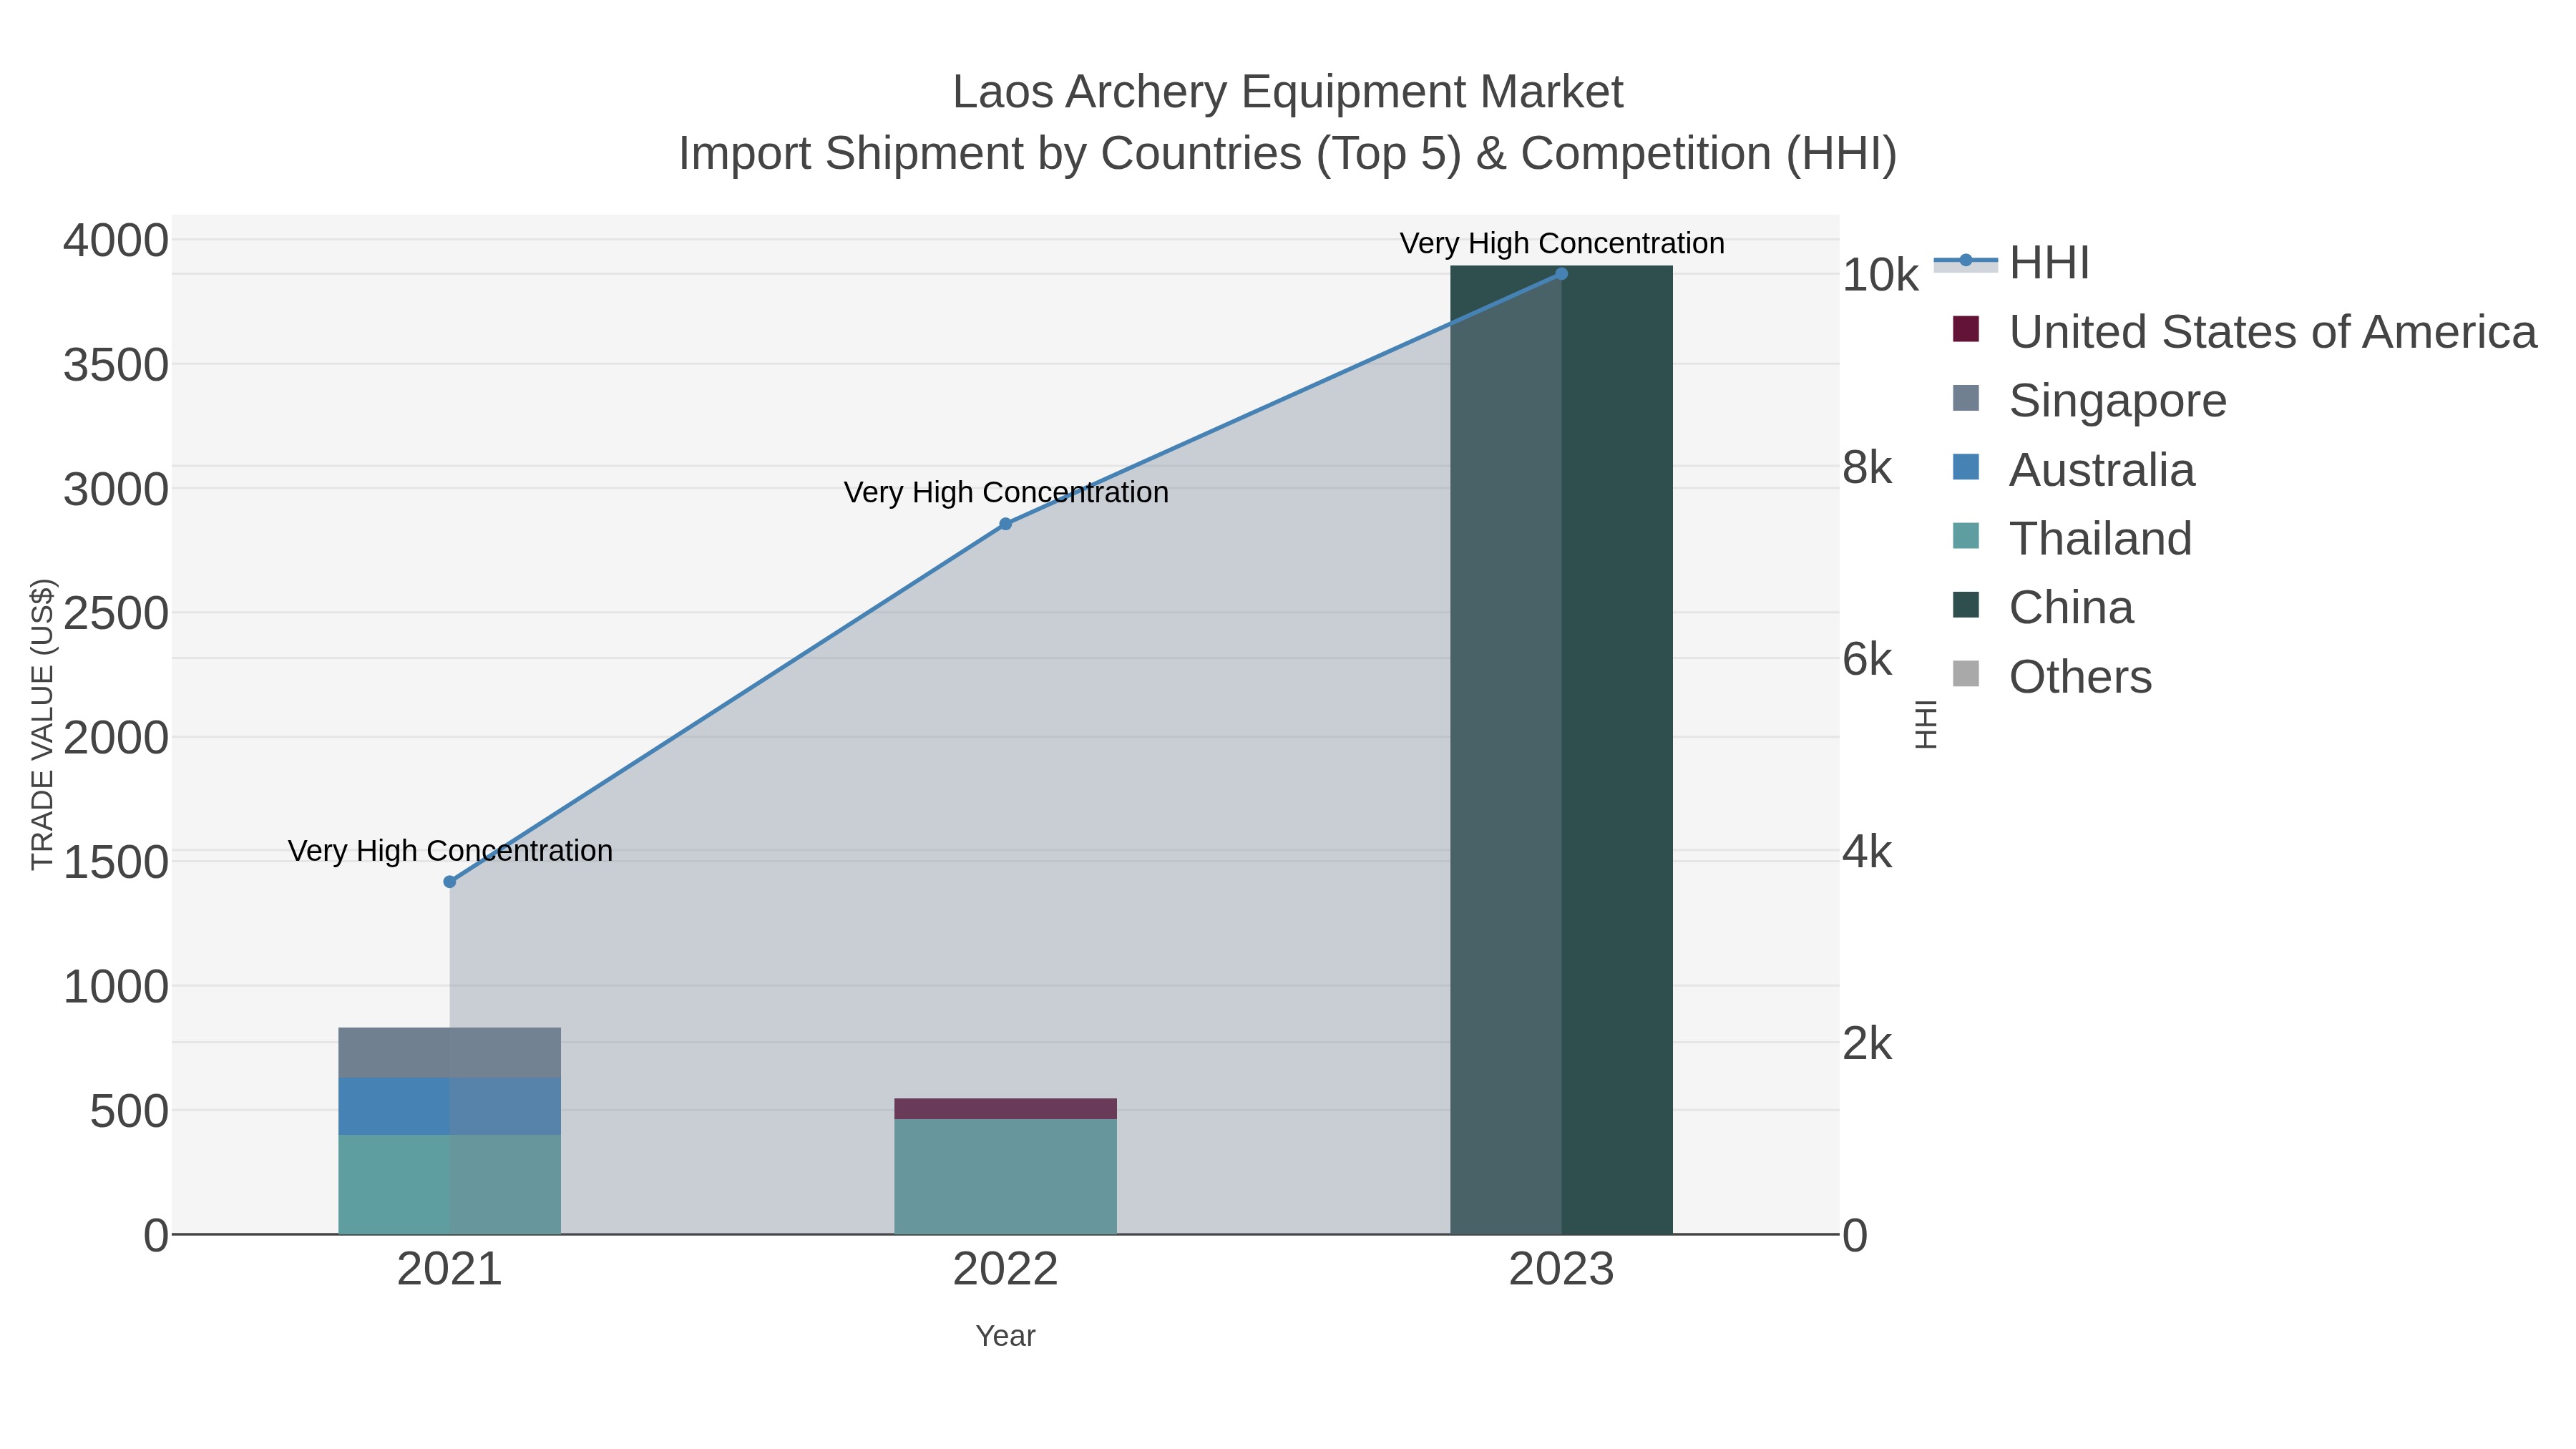This screenshot has height=1449, width=2576.
Task: Click the 2021 Singapore bar segment
Action: 450,1053
